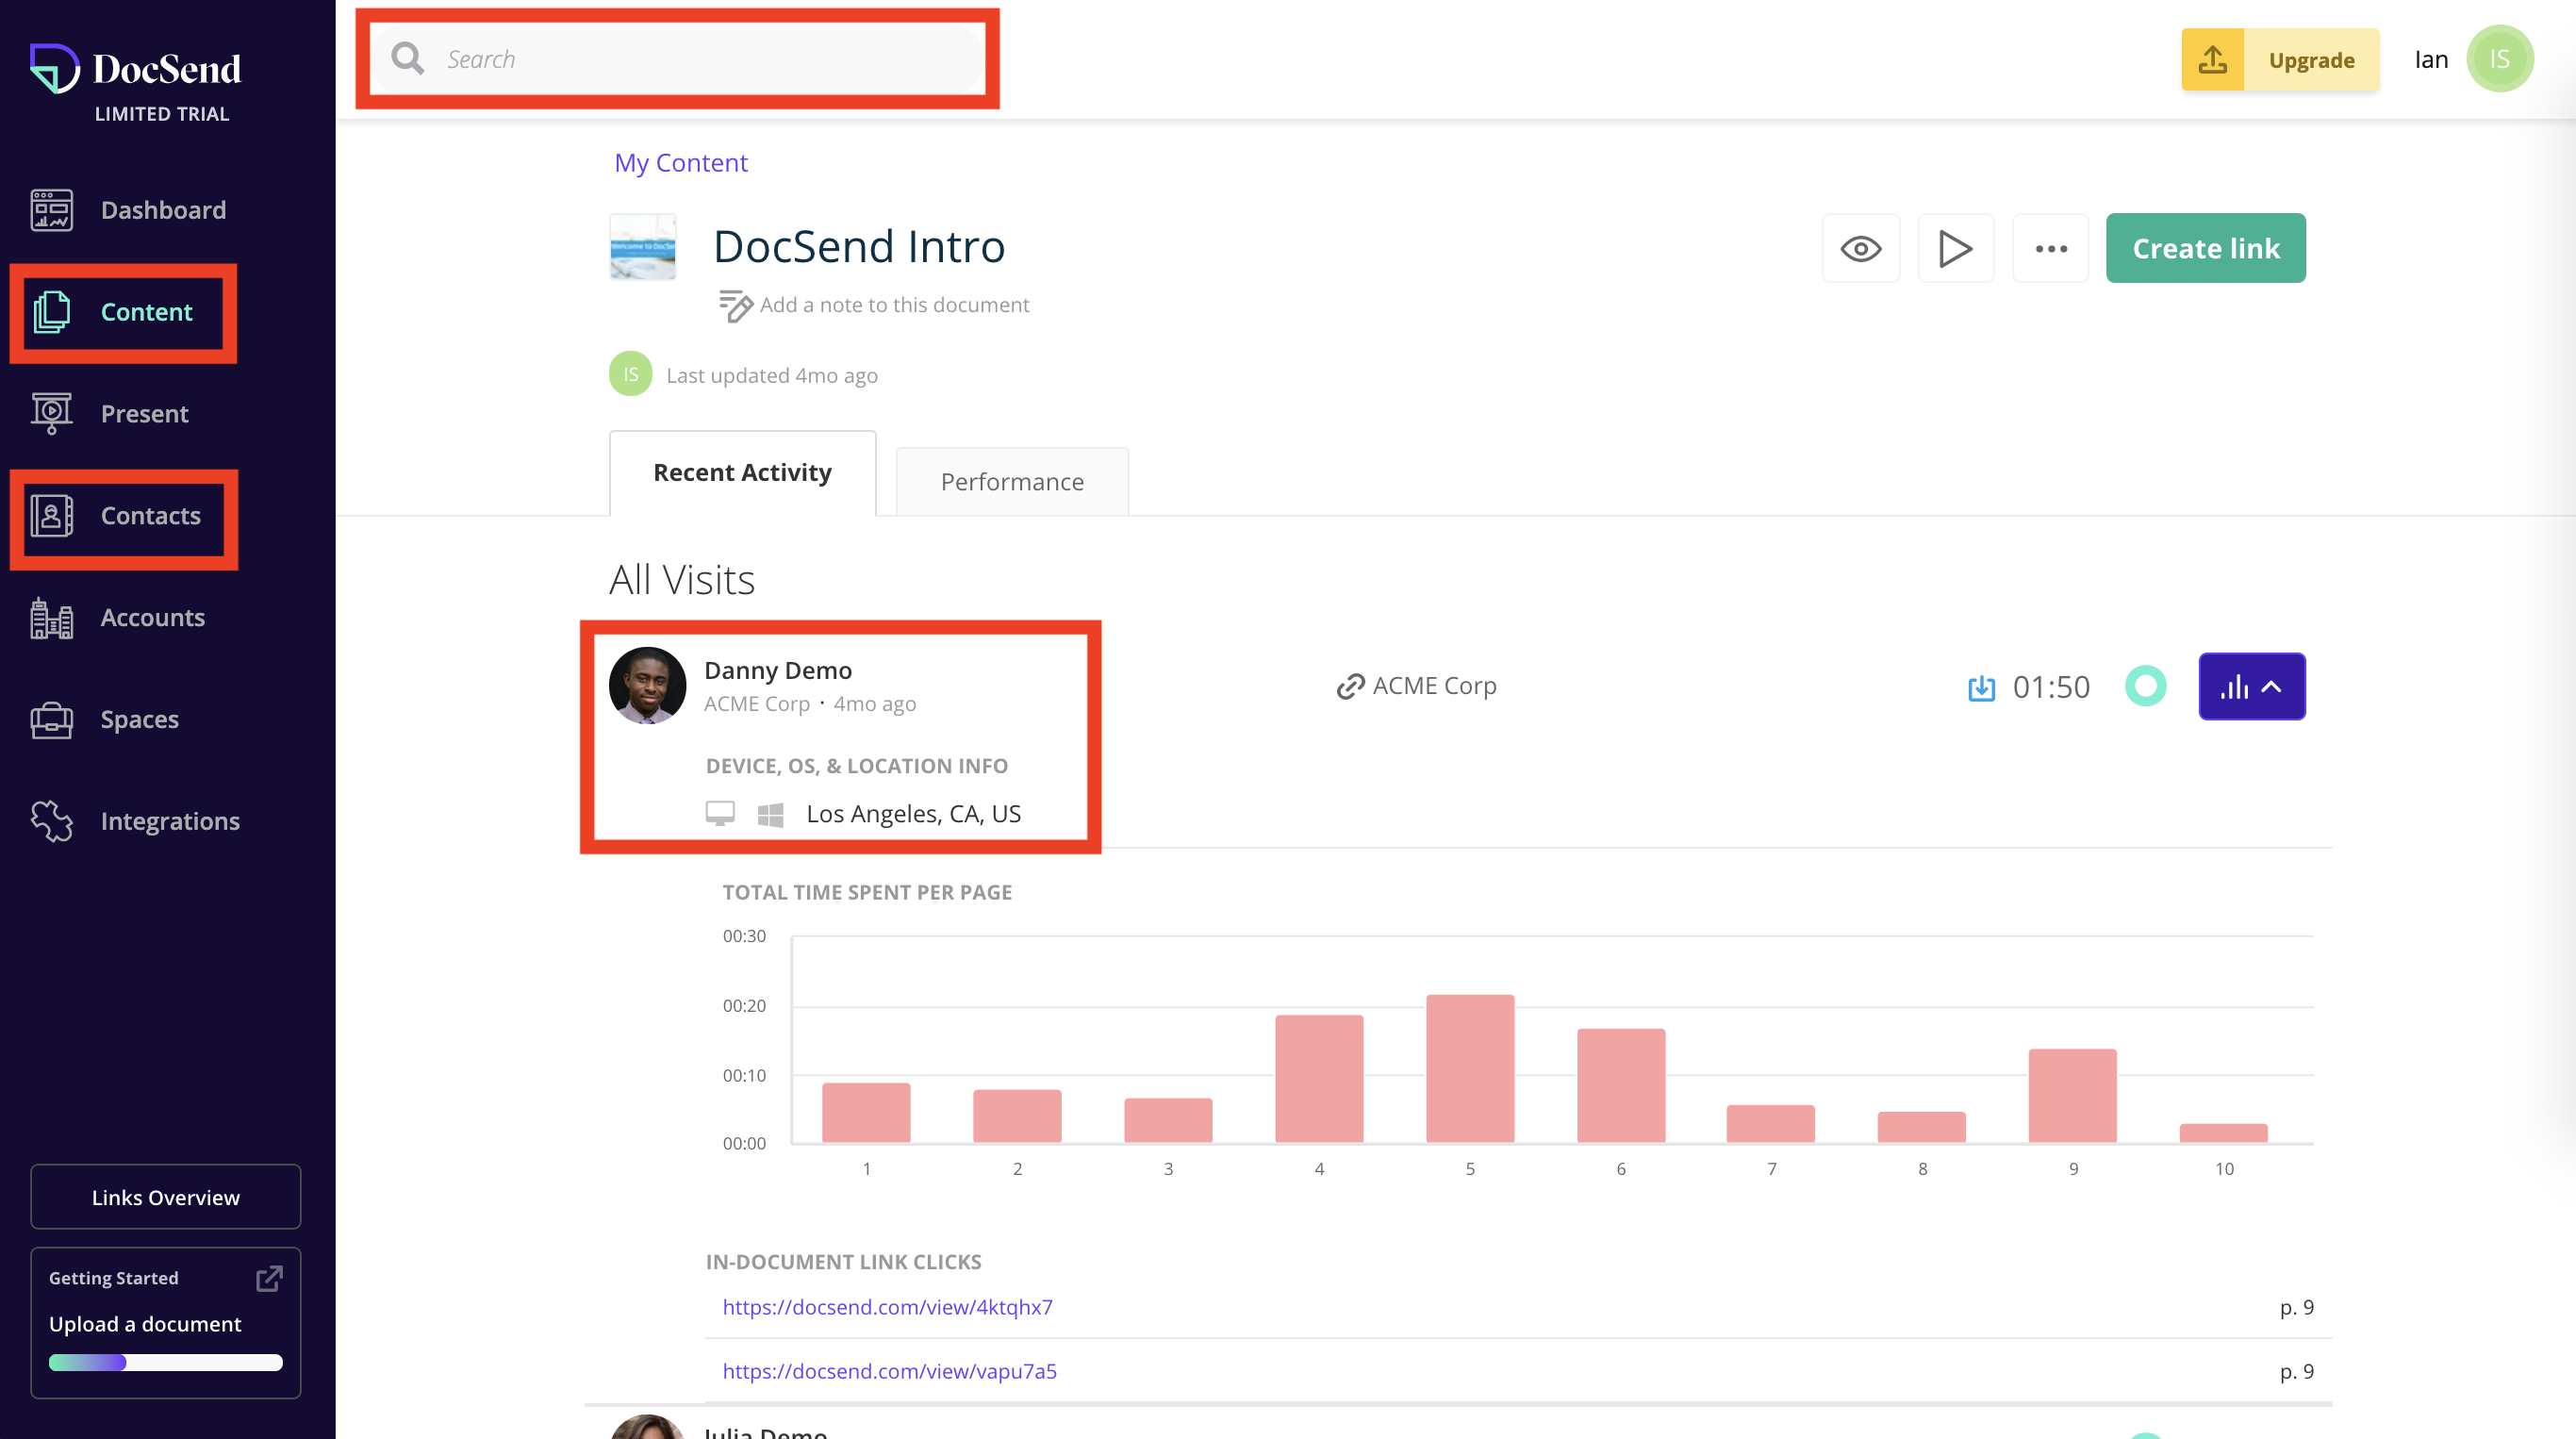This screenshot has width=2576, height=1439.
Task: Start presenting with the play icon
Action: (x=1955, y=248)
